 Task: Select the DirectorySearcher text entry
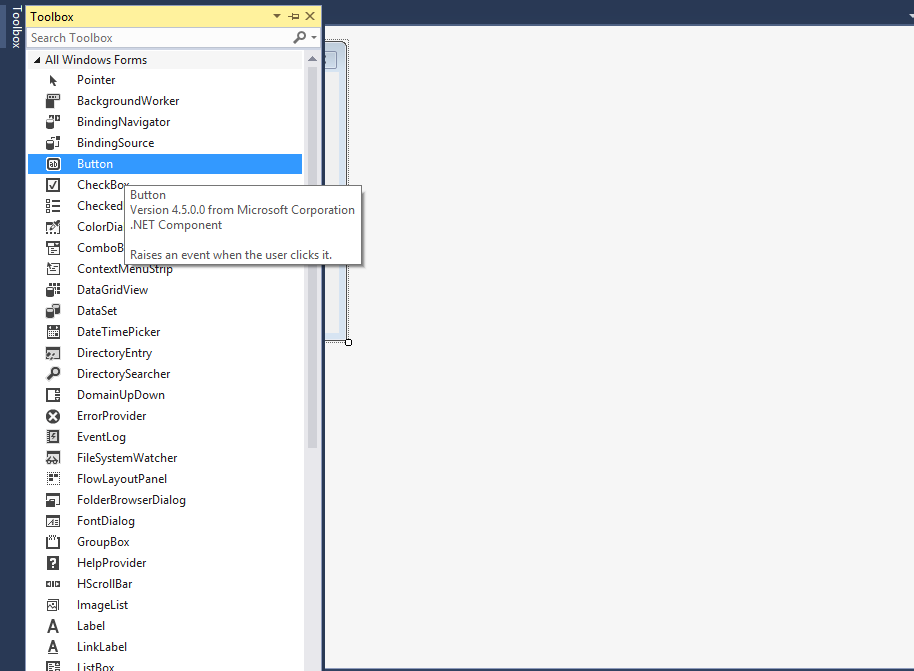click(124, 374)
